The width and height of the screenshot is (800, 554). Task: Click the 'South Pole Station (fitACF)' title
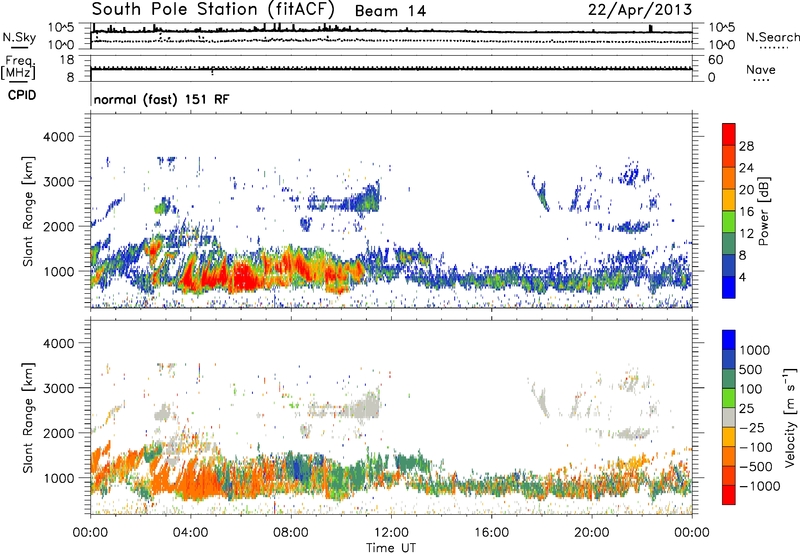[213, 9]
